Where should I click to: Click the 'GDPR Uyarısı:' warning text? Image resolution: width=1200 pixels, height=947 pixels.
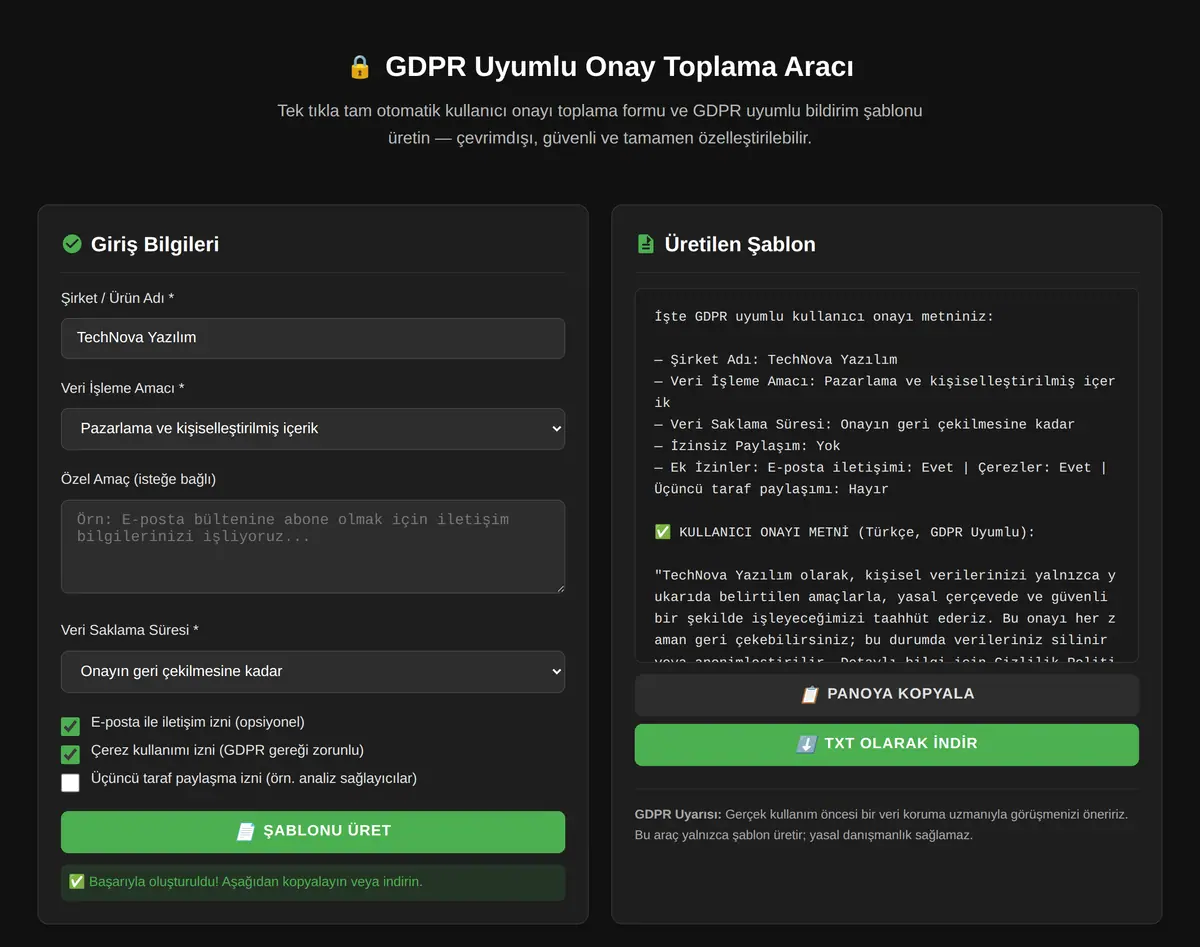click(x=678, y=814)
